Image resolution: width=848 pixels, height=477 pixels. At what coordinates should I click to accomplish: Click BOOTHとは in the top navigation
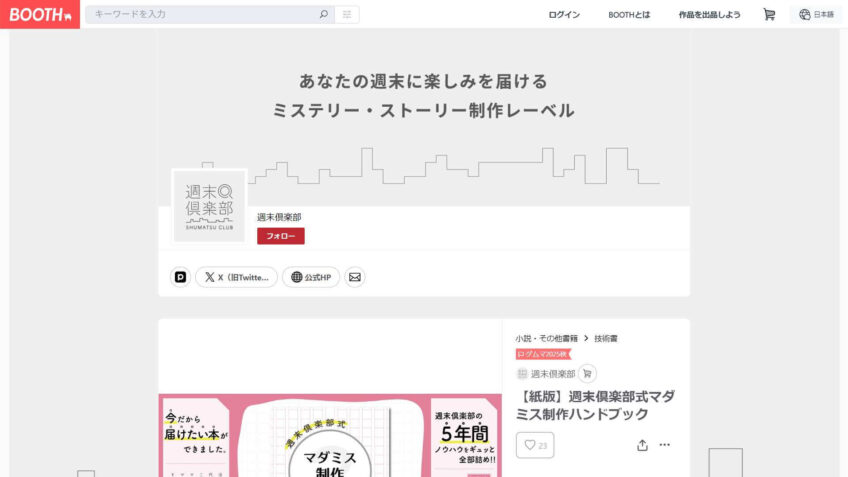click(629, 15)
